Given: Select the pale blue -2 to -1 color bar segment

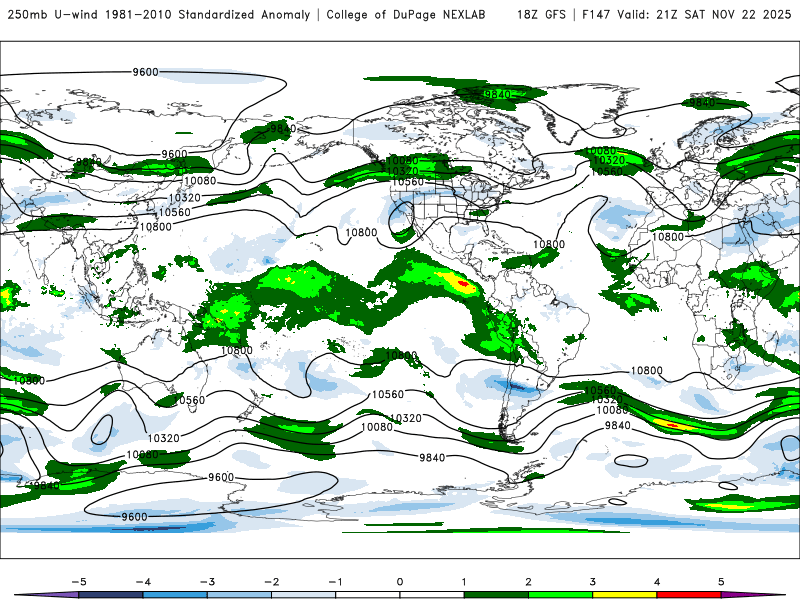Looking at the screenshot, I should pyautogui.click(x=304, y=595).
